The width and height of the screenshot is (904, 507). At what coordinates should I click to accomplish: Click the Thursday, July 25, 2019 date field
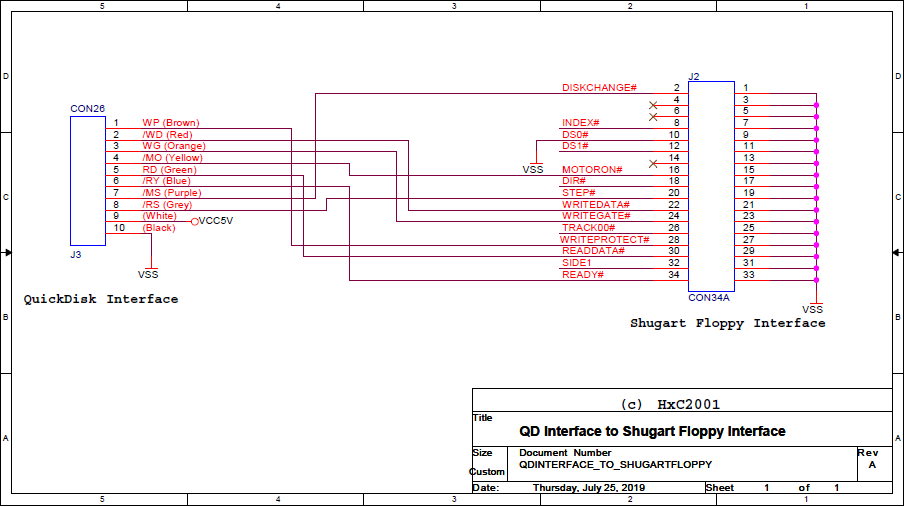(x=589, y=488)
